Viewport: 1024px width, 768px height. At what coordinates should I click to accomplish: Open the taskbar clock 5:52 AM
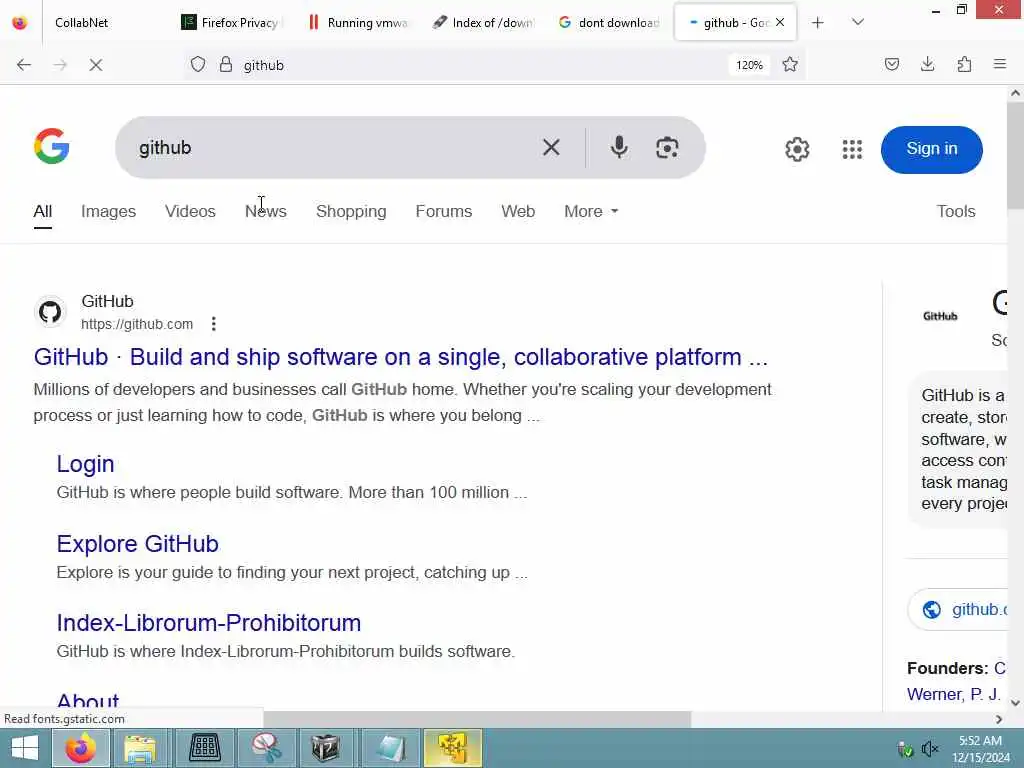tap(980, 749)
